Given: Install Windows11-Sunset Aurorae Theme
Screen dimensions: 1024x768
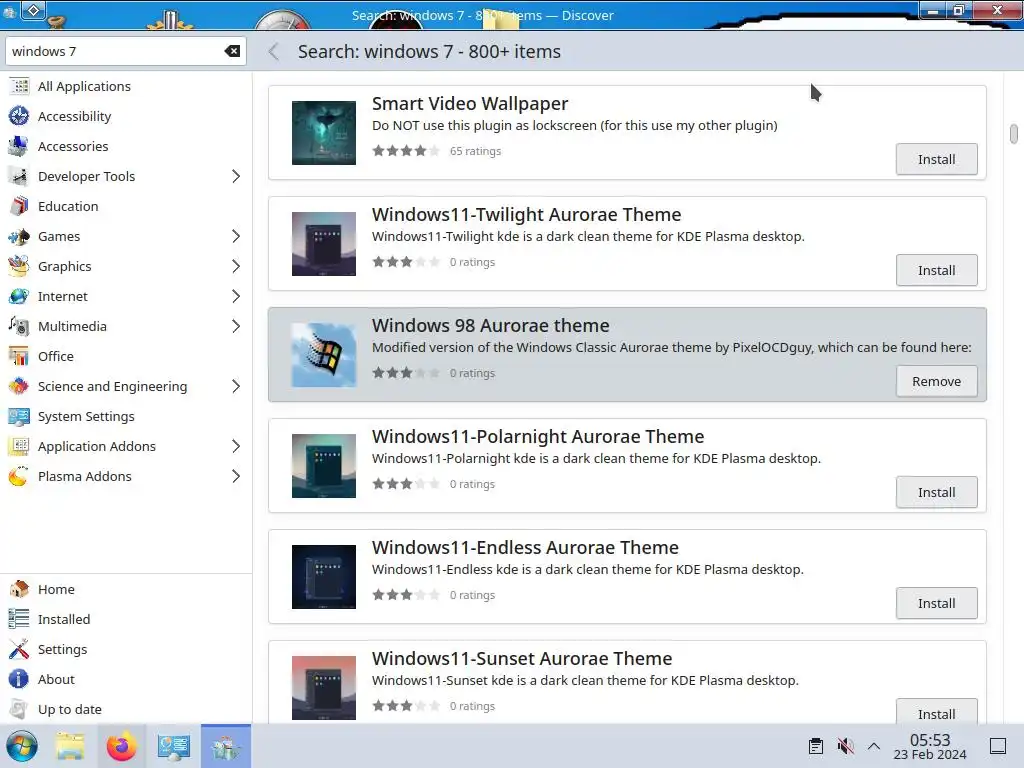Looking at the screenshot, I should click(x=936, y=712).
